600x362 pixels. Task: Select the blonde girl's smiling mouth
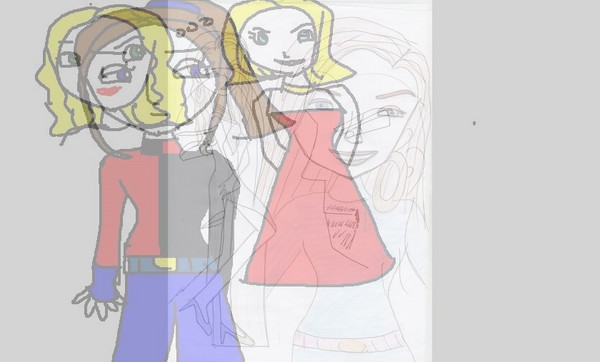click(x=288, y=61)
